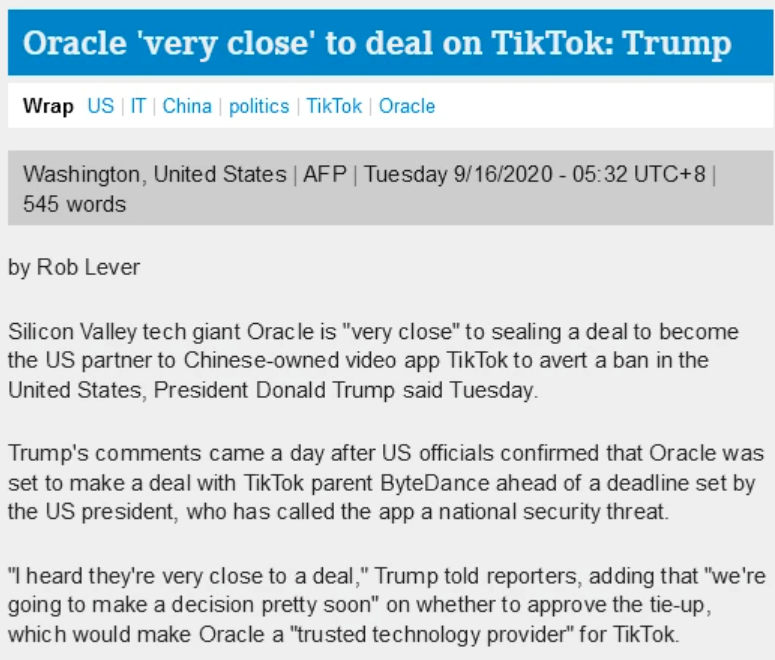Image resolution: width=775 pixels, height=660 pixels.
Task: Click the paragraph starting I heard they're
Action: pyautogui.click(x=387, y=605)
